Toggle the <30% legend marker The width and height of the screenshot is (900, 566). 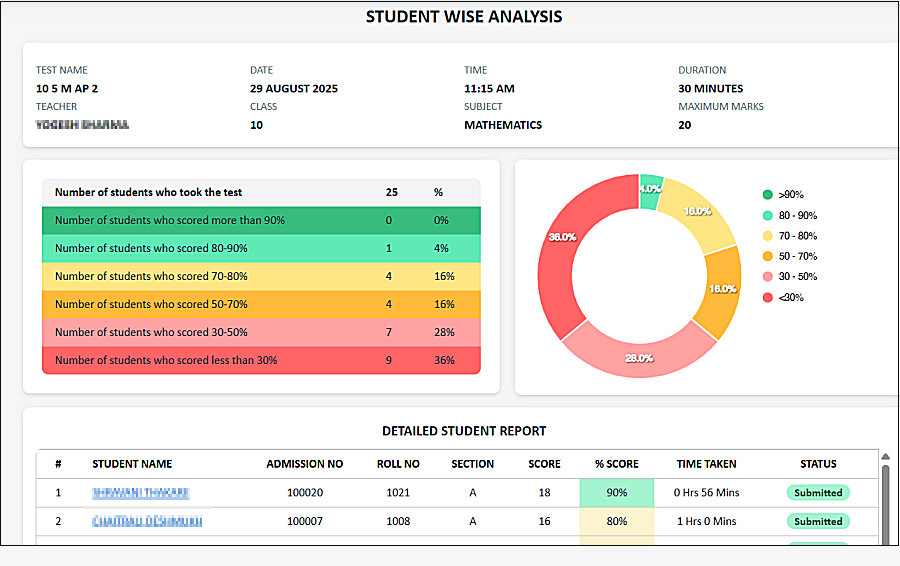click(768, 298)
